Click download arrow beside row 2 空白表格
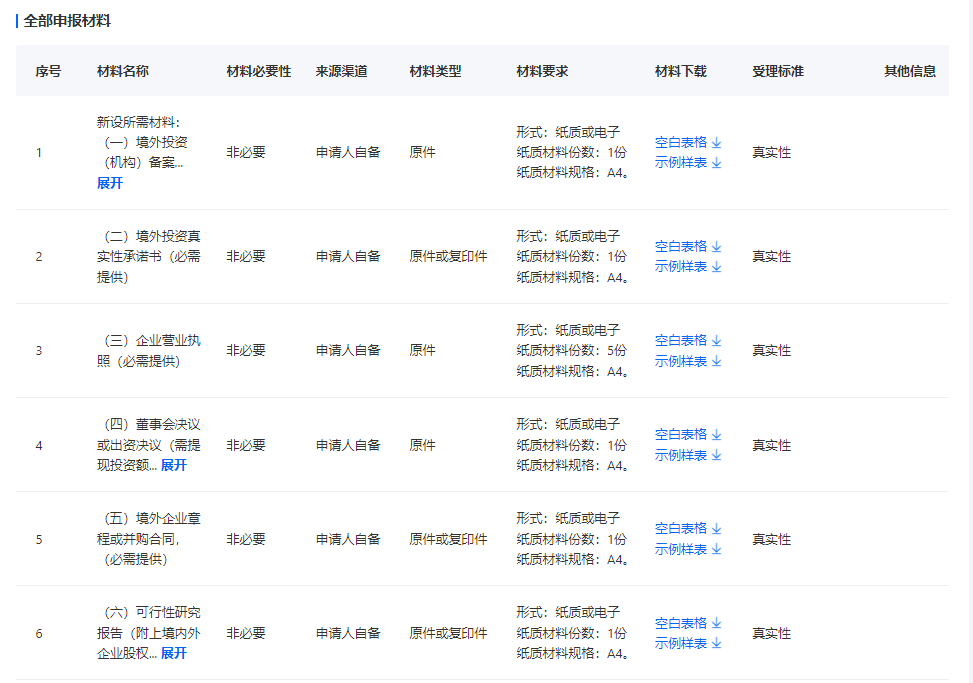Viewport: 973px width, 683px height. (716, 246)
